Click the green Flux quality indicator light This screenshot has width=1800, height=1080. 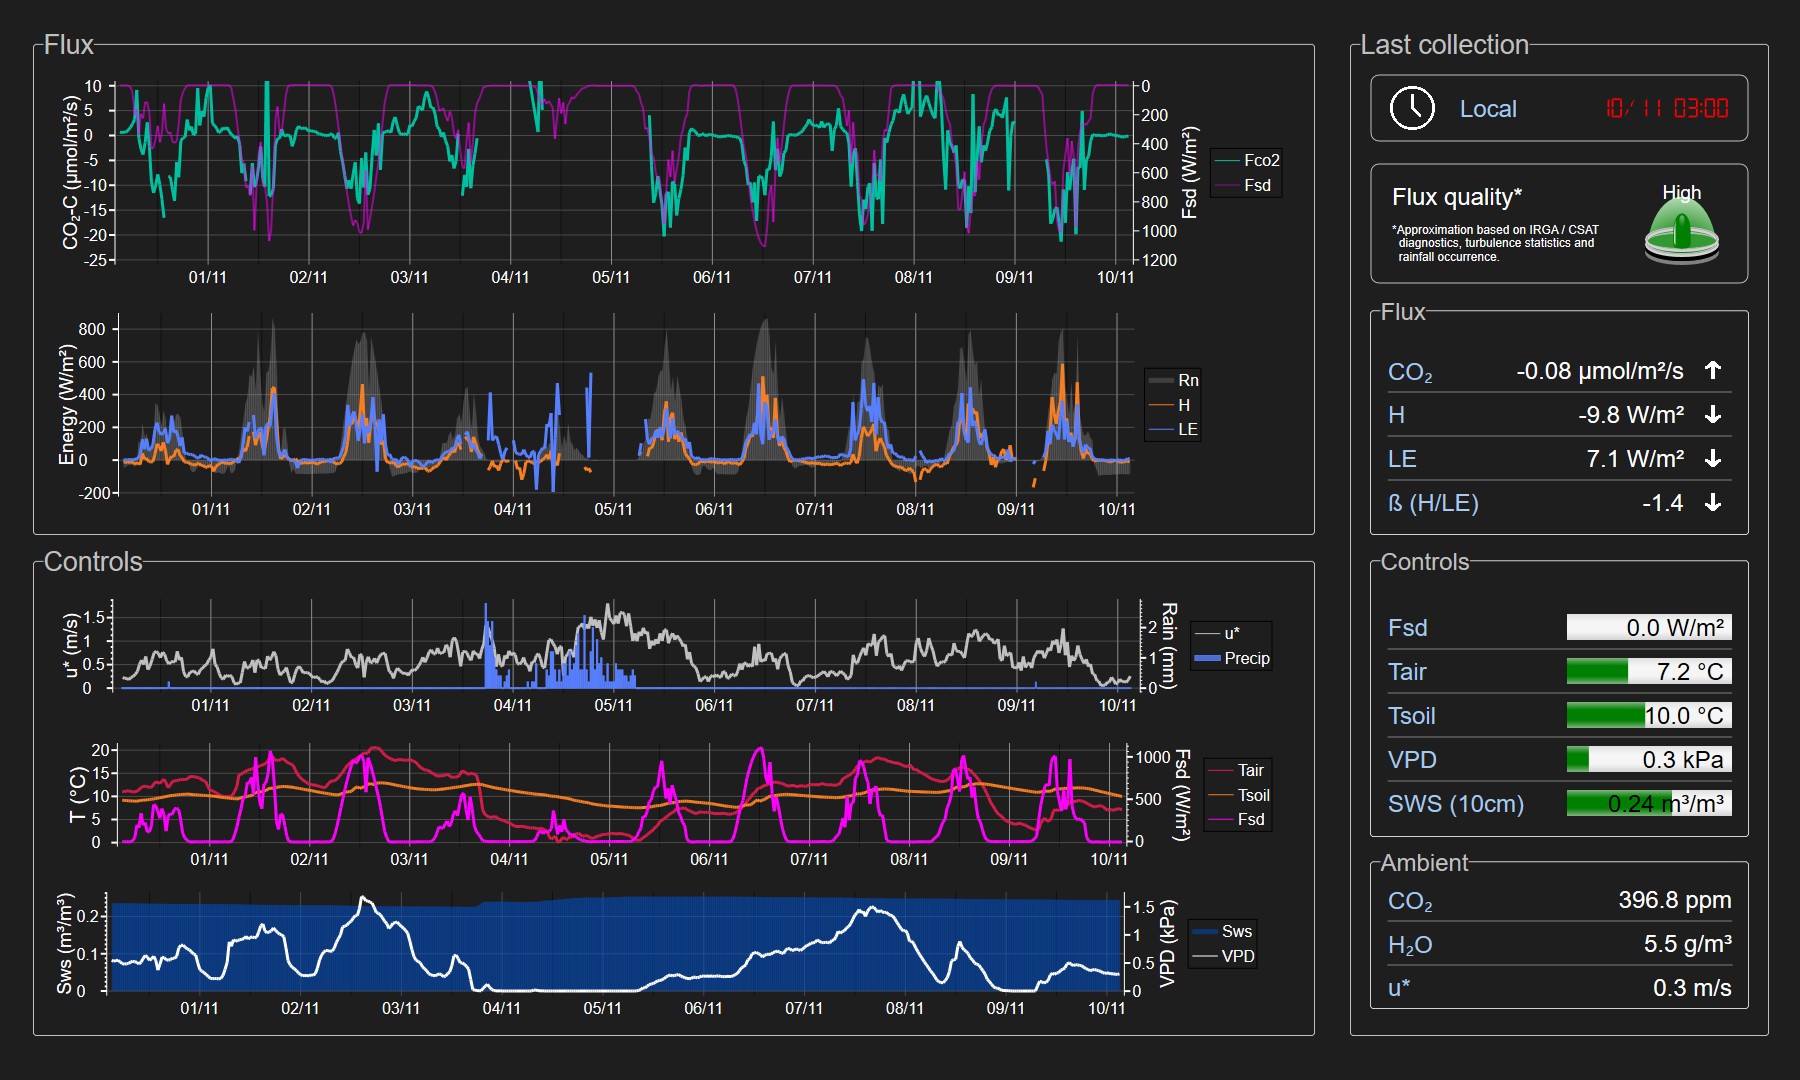pos(1681,230)
